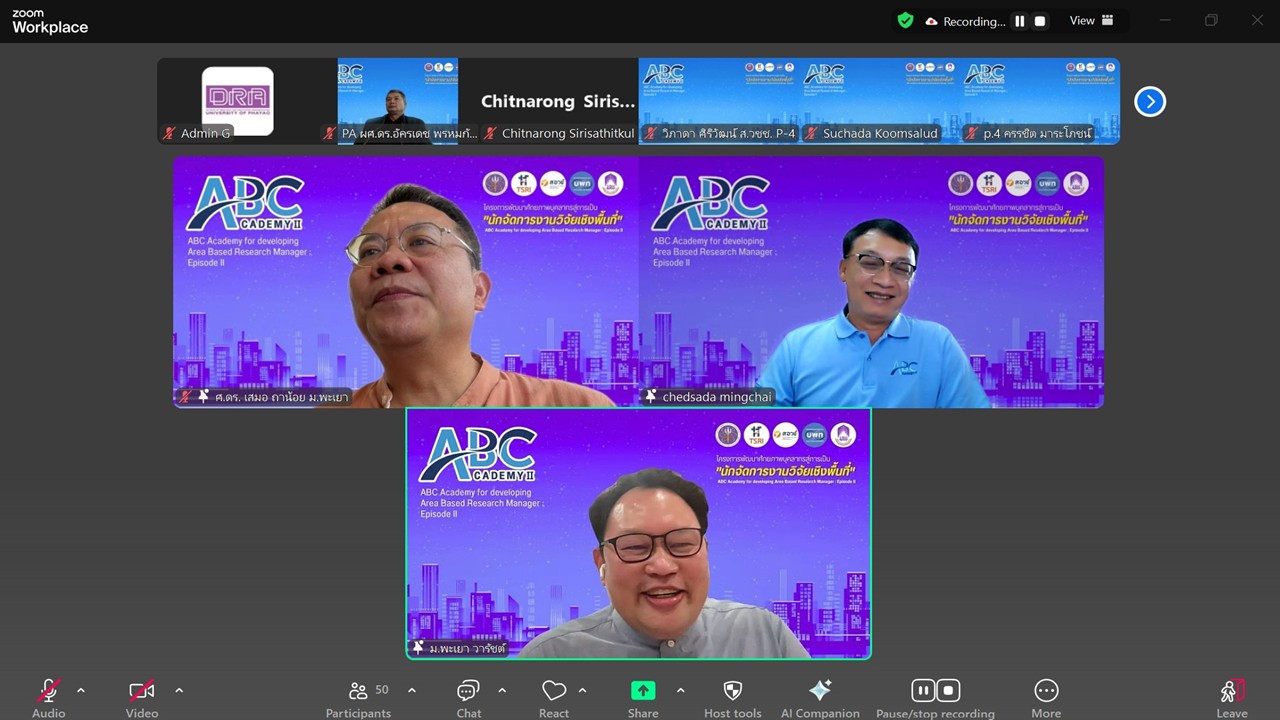Click the name label chedsada mingchai

point(717,397)
